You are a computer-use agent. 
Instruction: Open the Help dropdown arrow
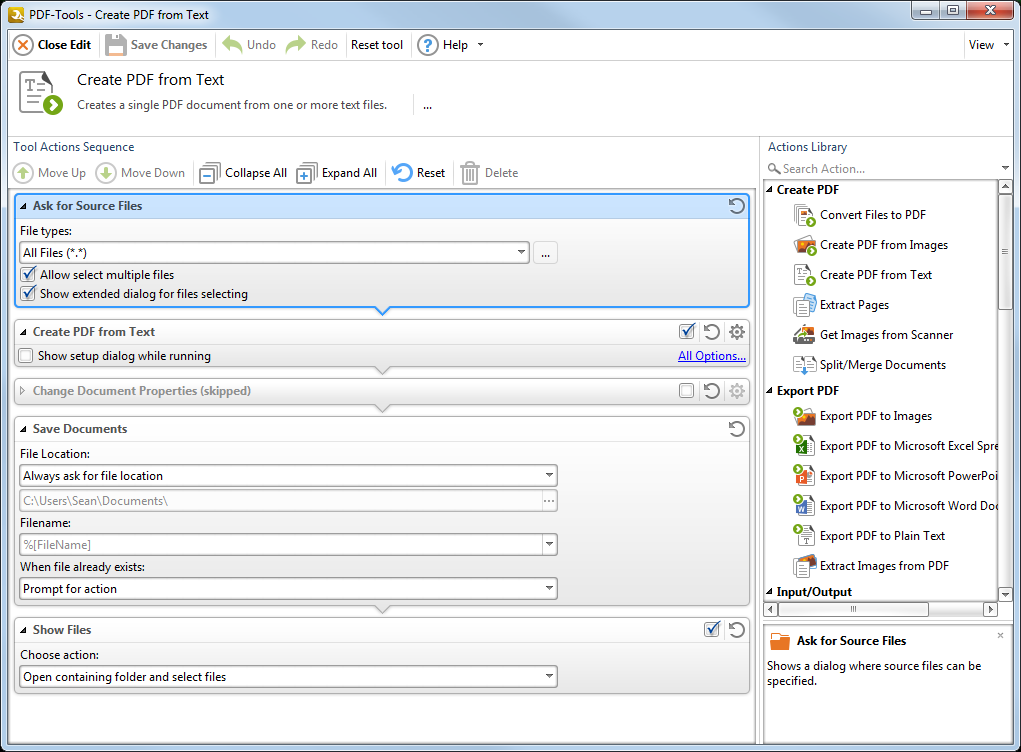[x=481, y=45]
